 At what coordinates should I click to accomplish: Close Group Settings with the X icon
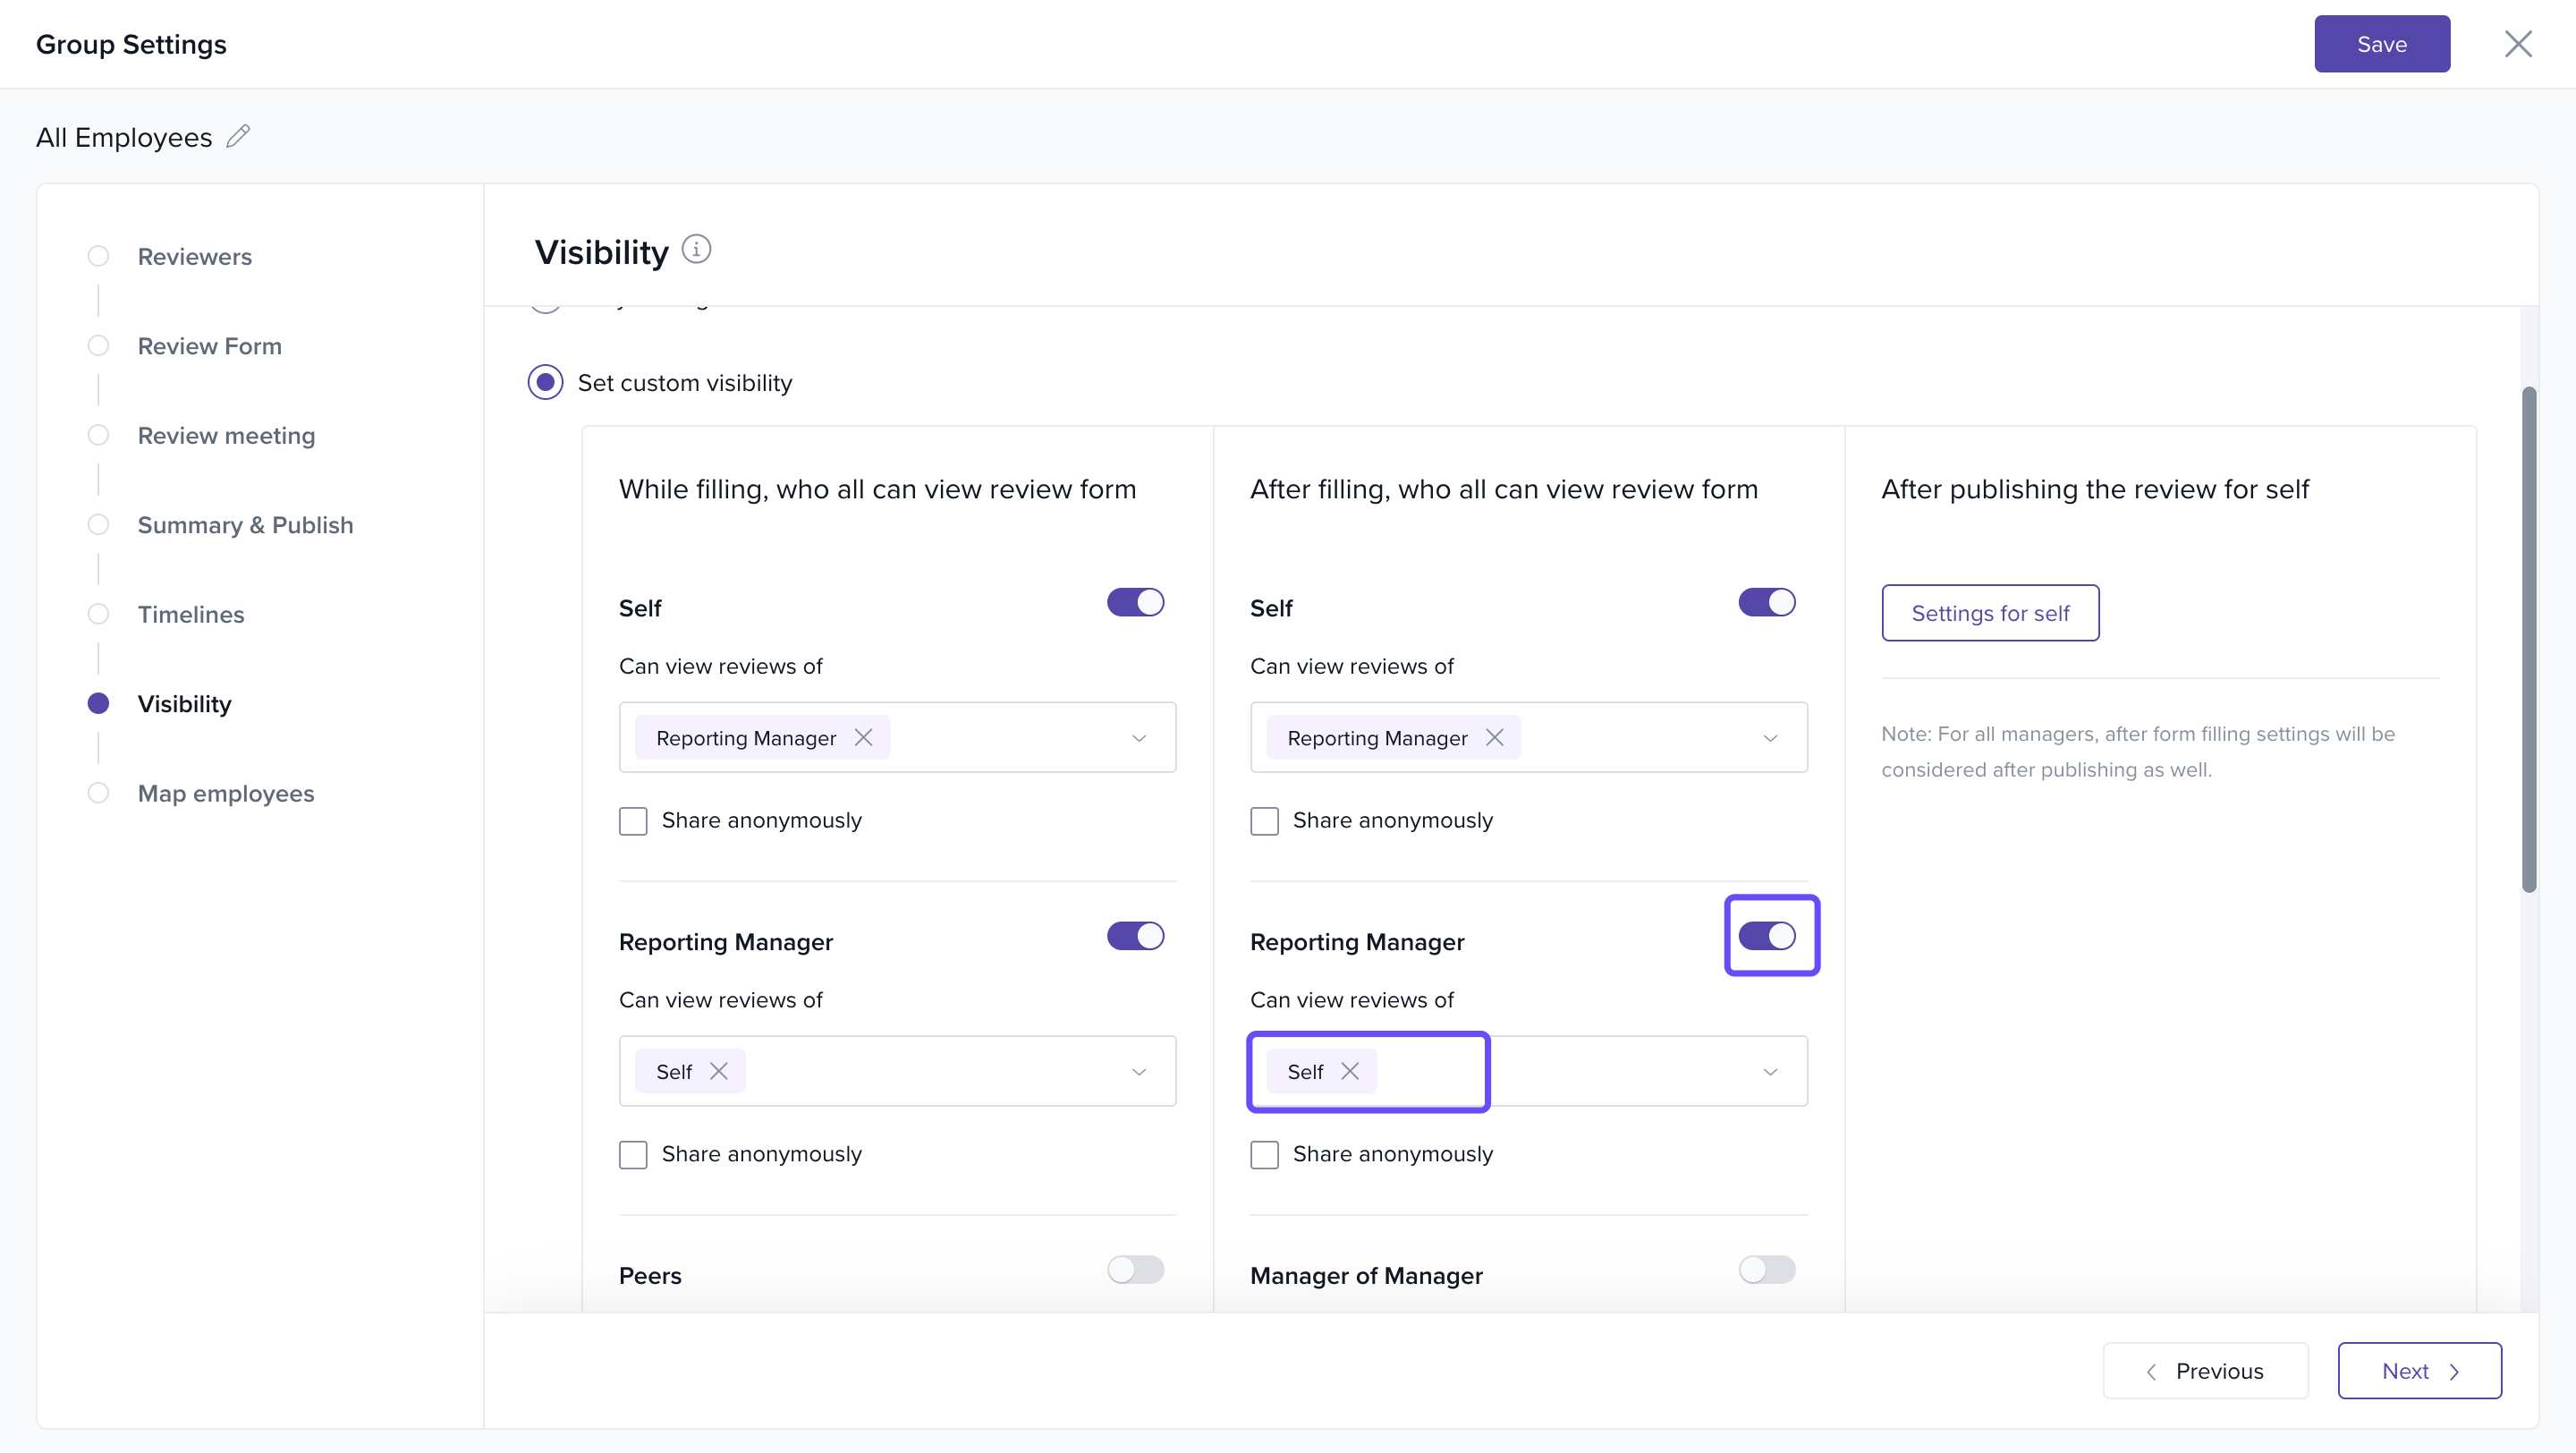(x=2517, y=44)
